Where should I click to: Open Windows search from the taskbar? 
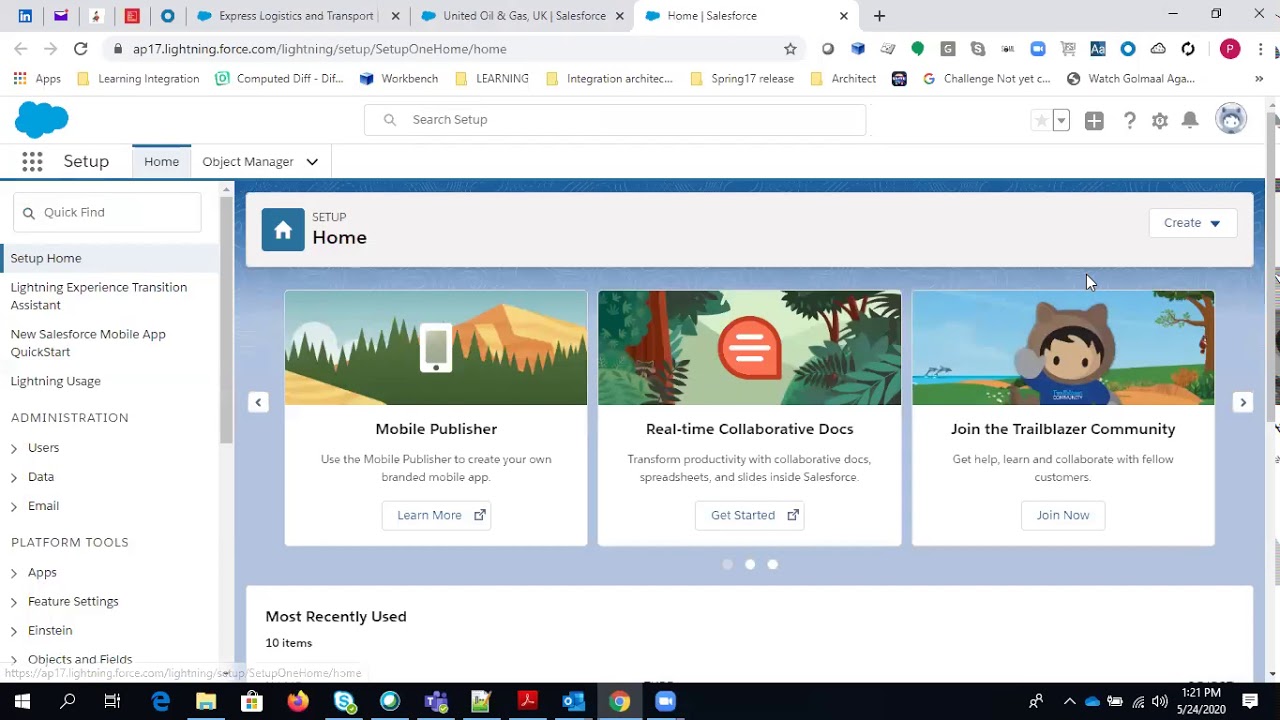pyautogui.click(x=68, y=701)
